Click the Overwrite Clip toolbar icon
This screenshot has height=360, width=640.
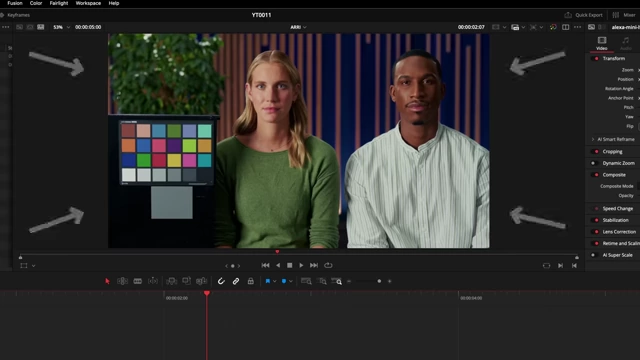tap(187, 281)
